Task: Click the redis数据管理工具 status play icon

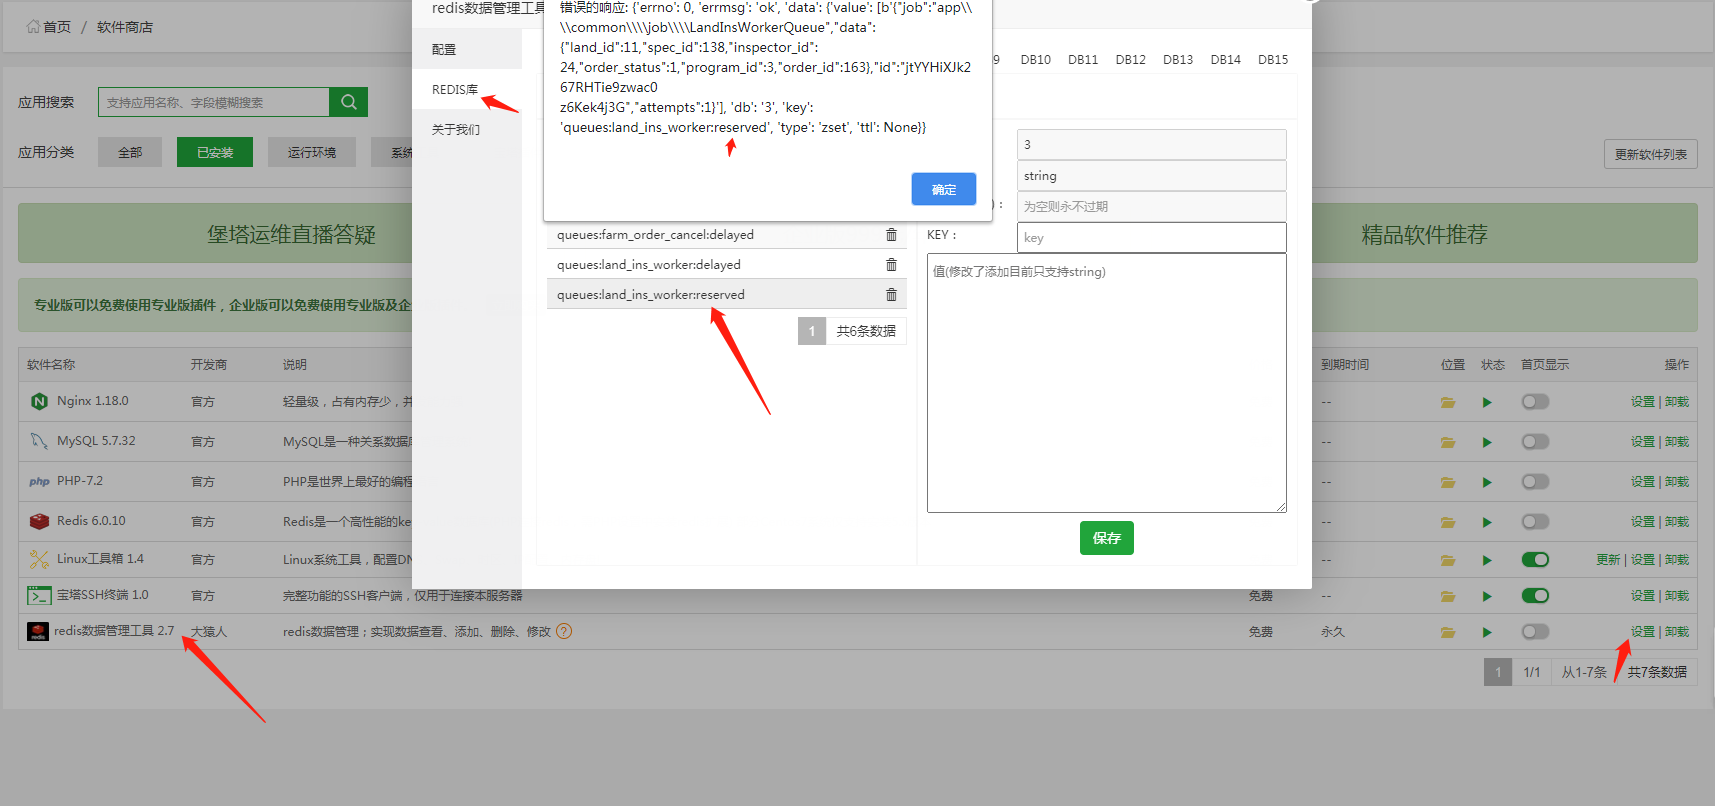Action: (1487, 632)
